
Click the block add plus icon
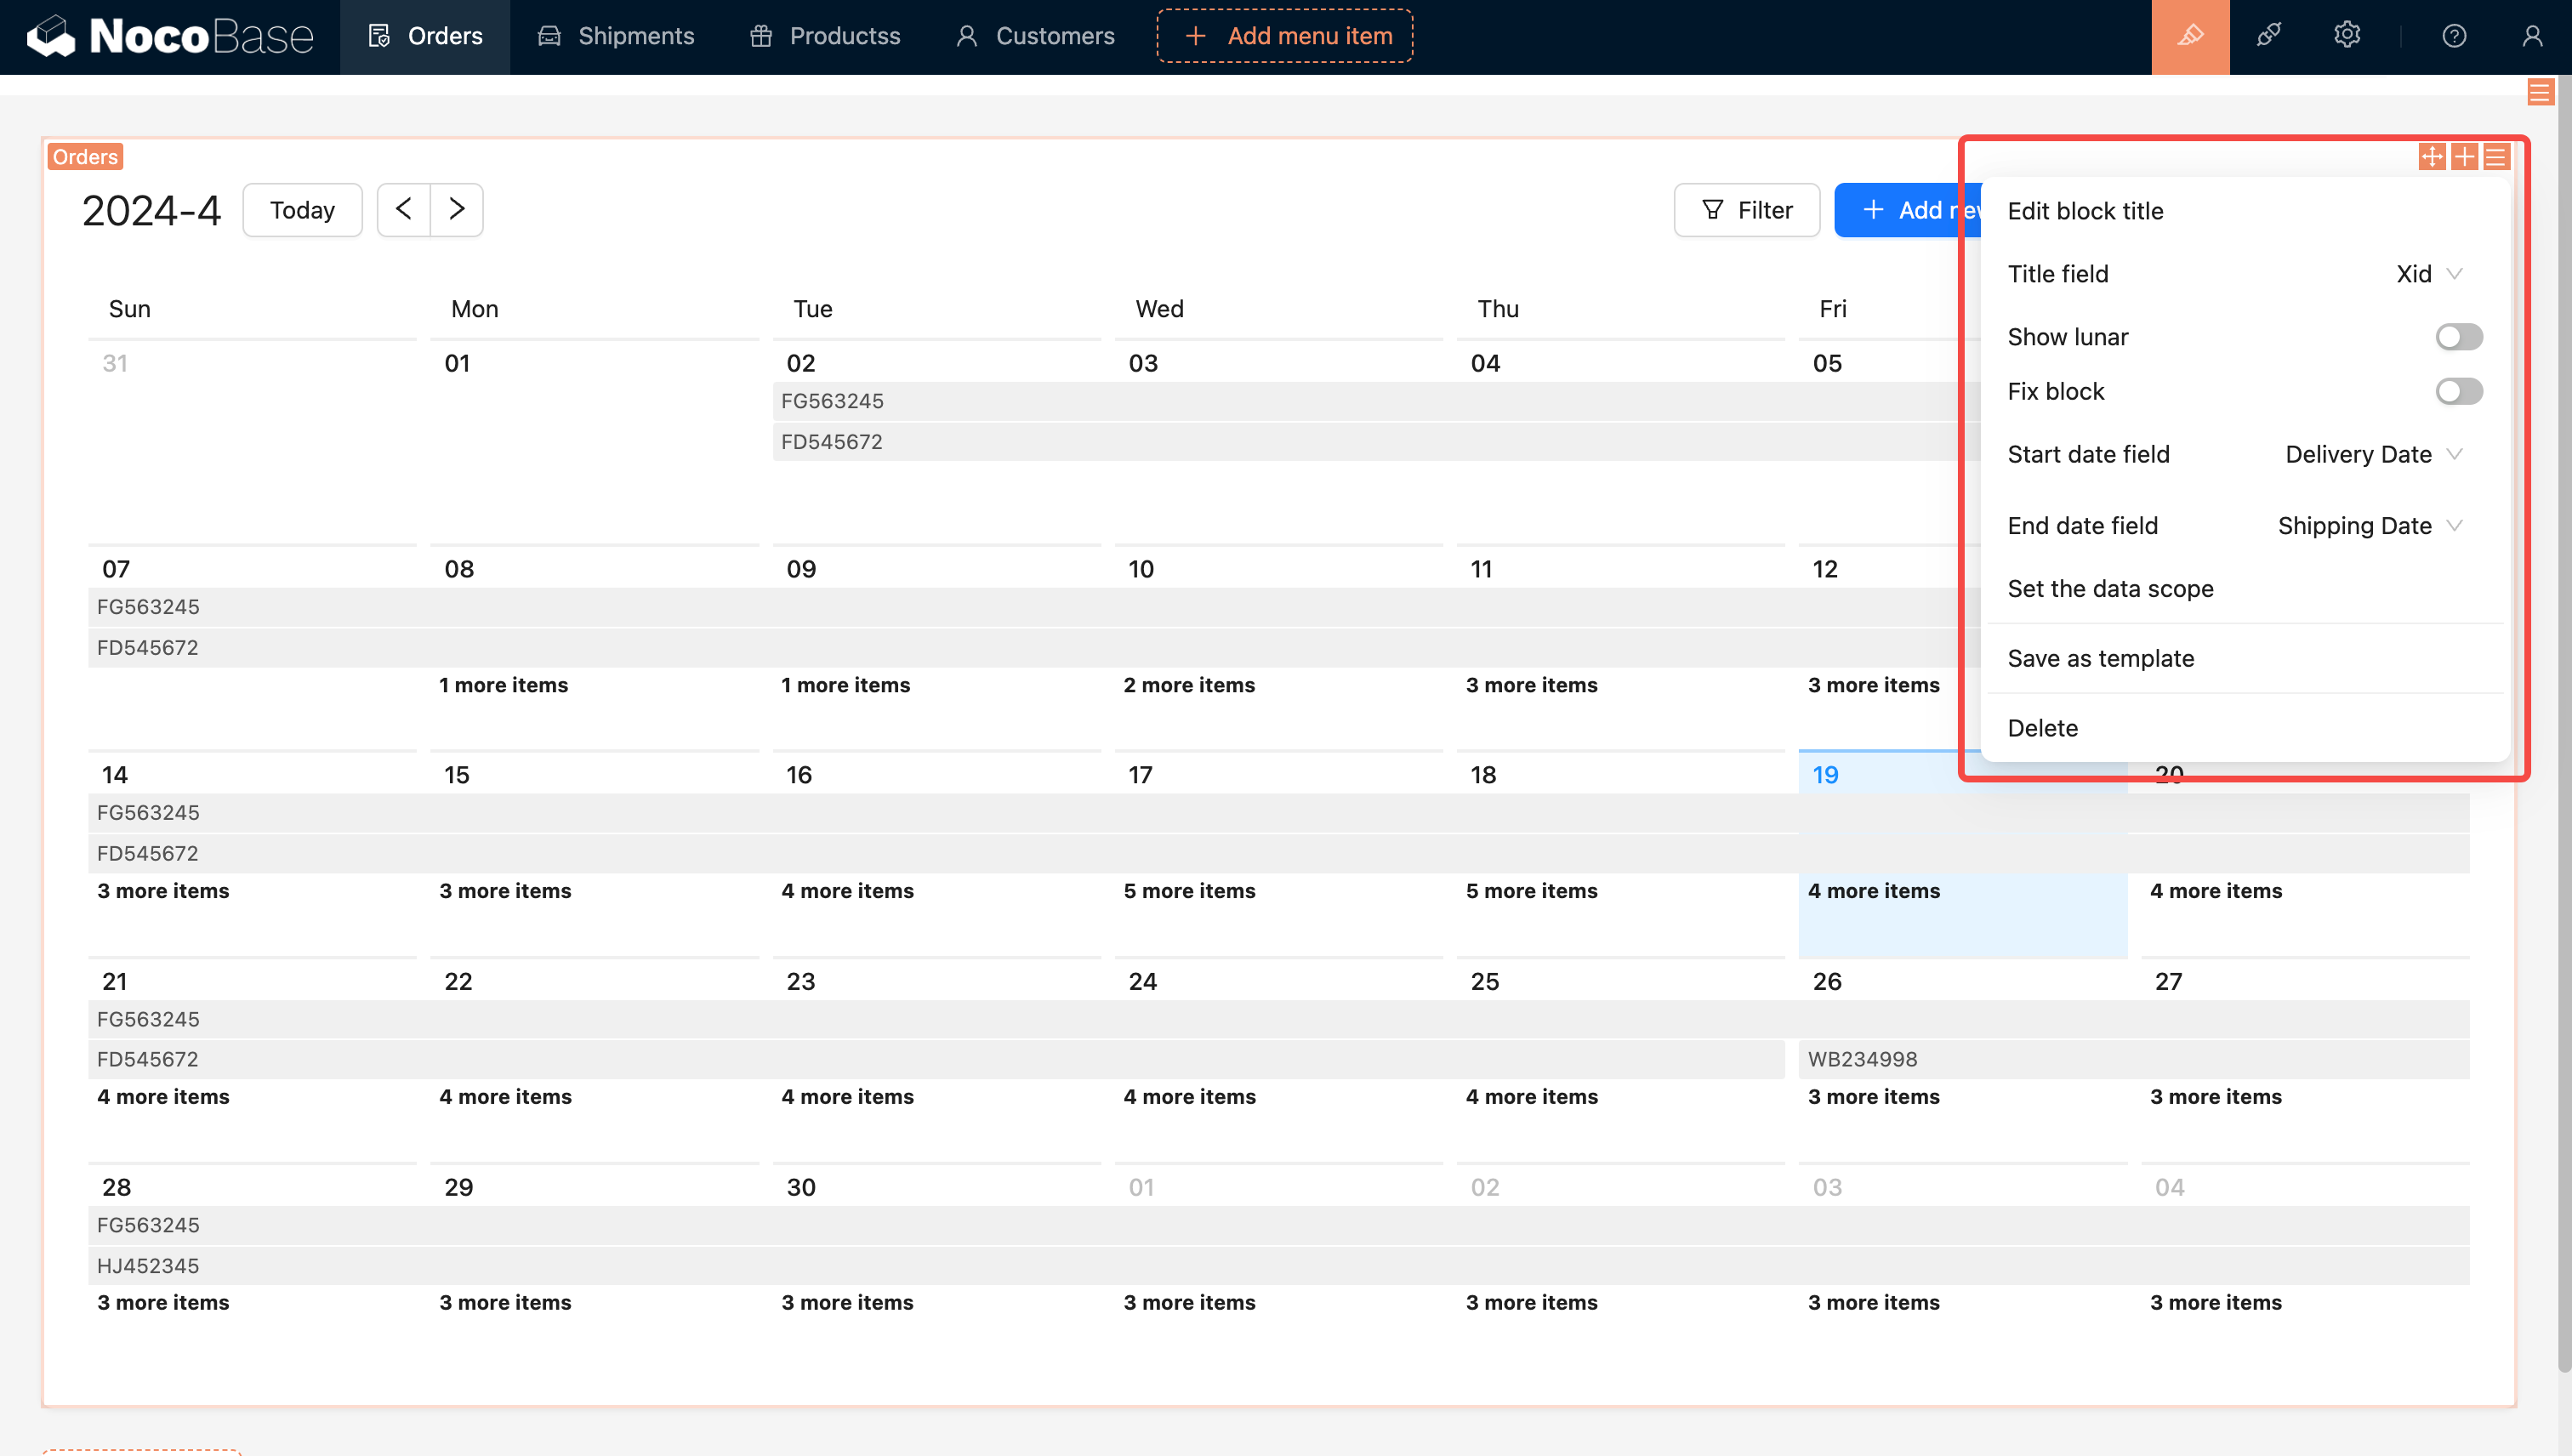tap(2464, 157)
